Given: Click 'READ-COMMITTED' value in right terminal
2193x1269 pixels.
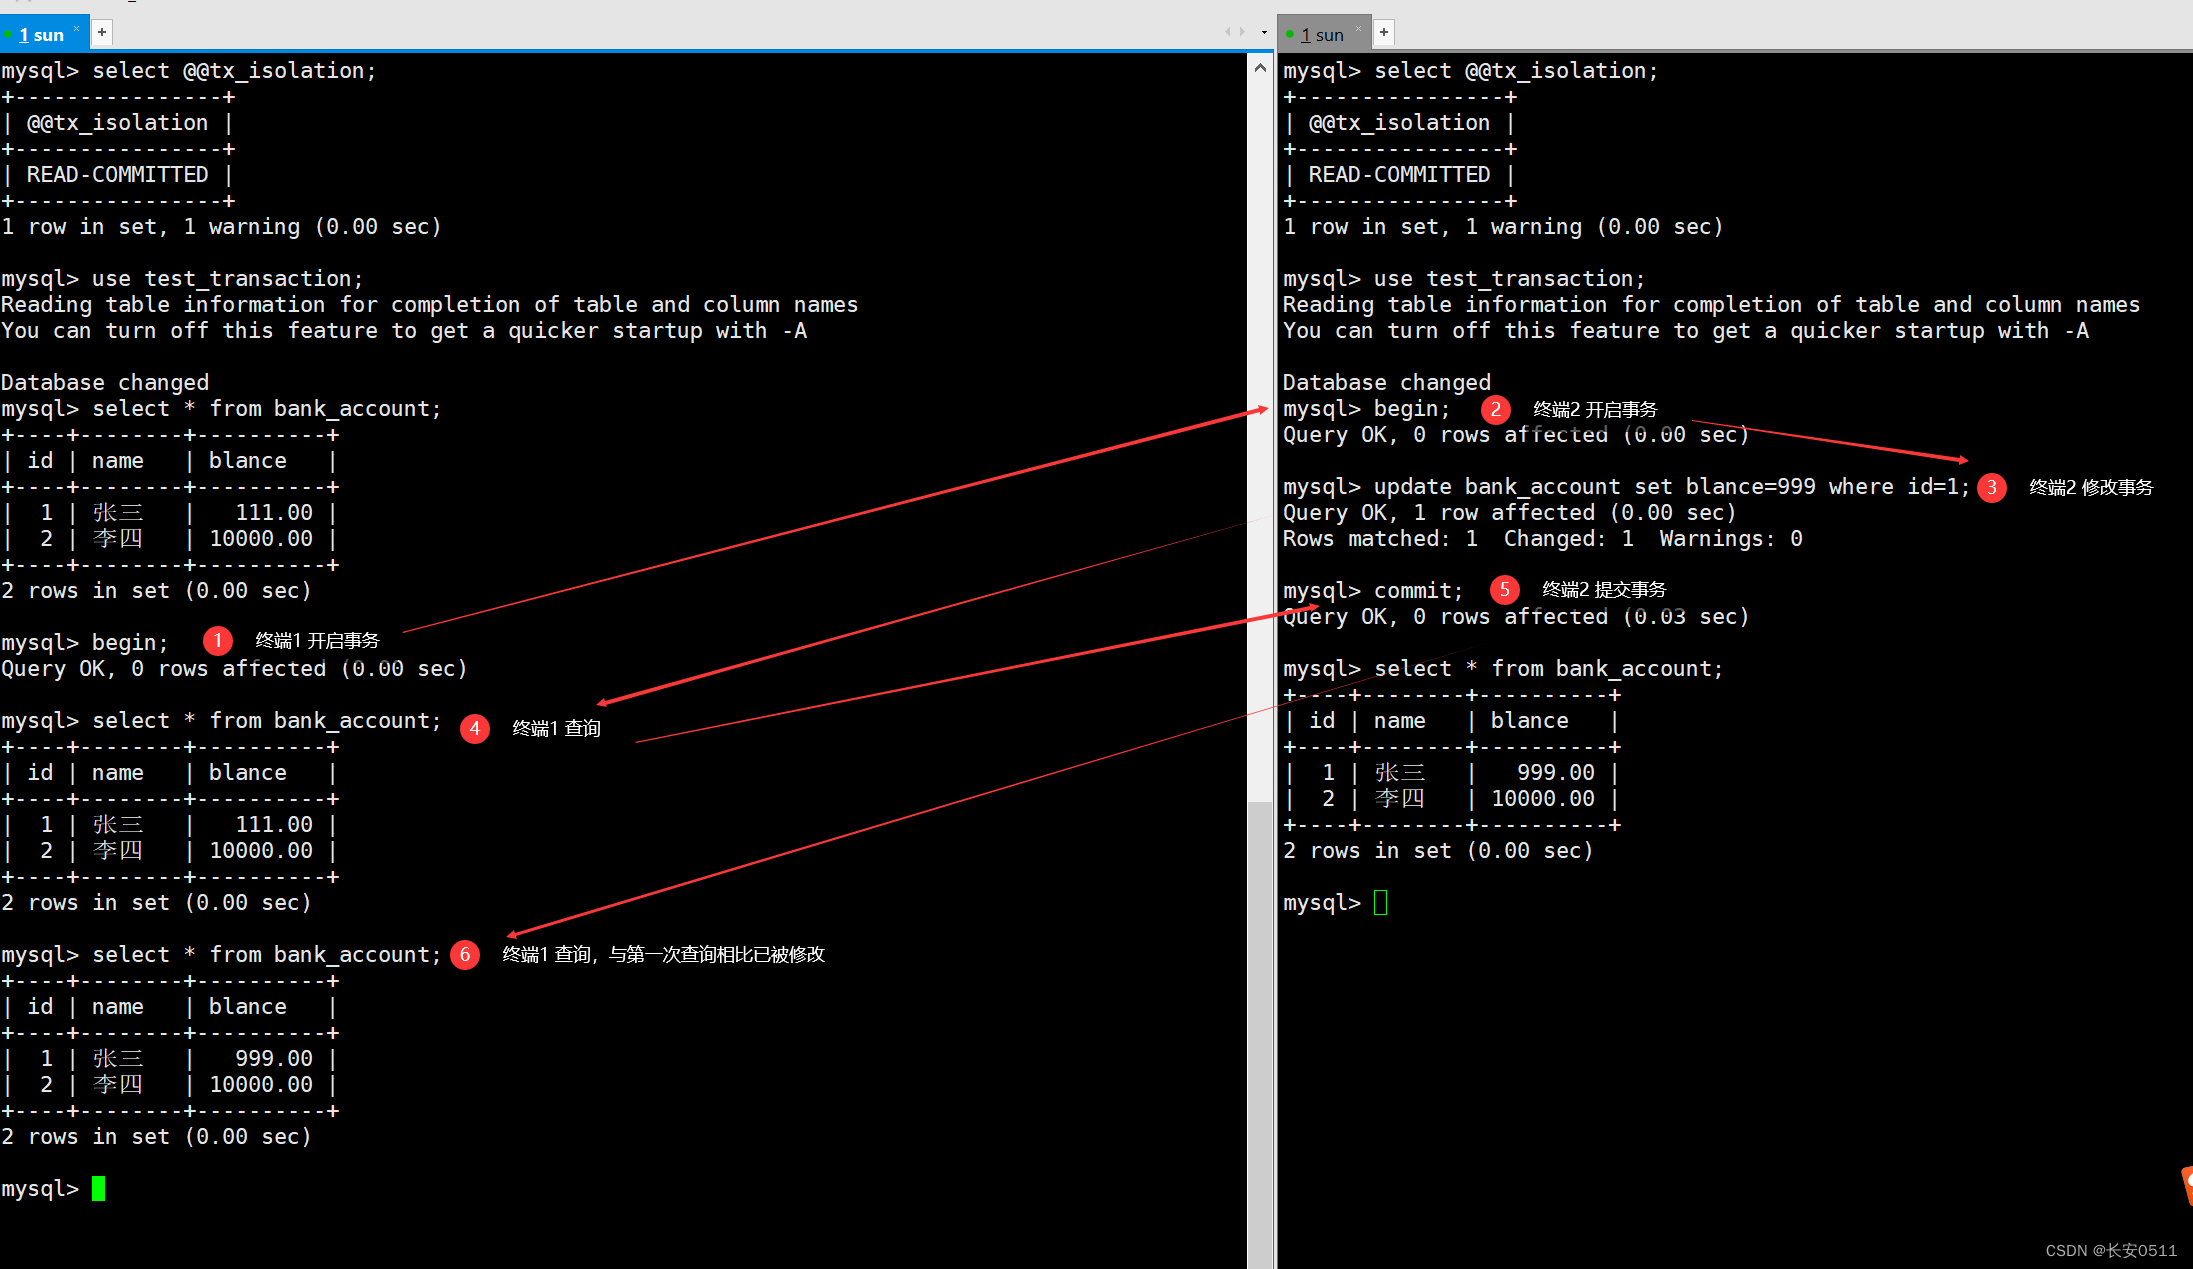Looking at the screenshot, I should (1399, 175).
